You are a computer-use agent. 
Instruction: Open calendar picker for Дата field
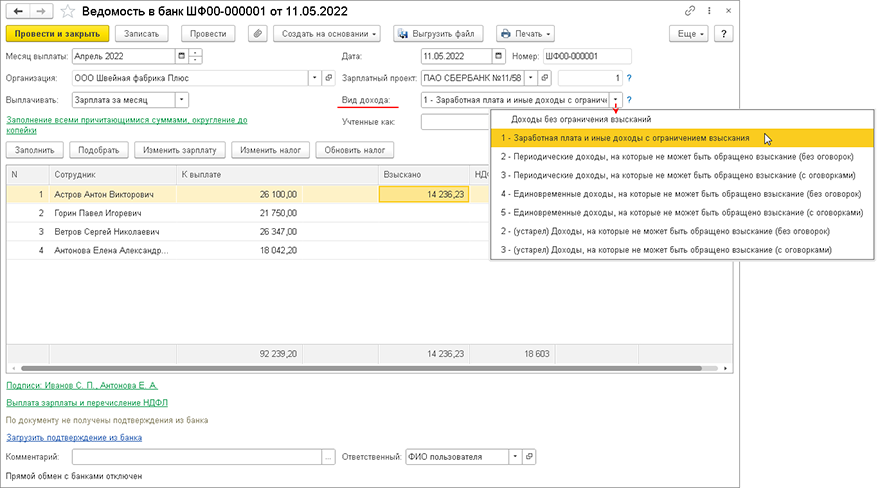point(498,56)
